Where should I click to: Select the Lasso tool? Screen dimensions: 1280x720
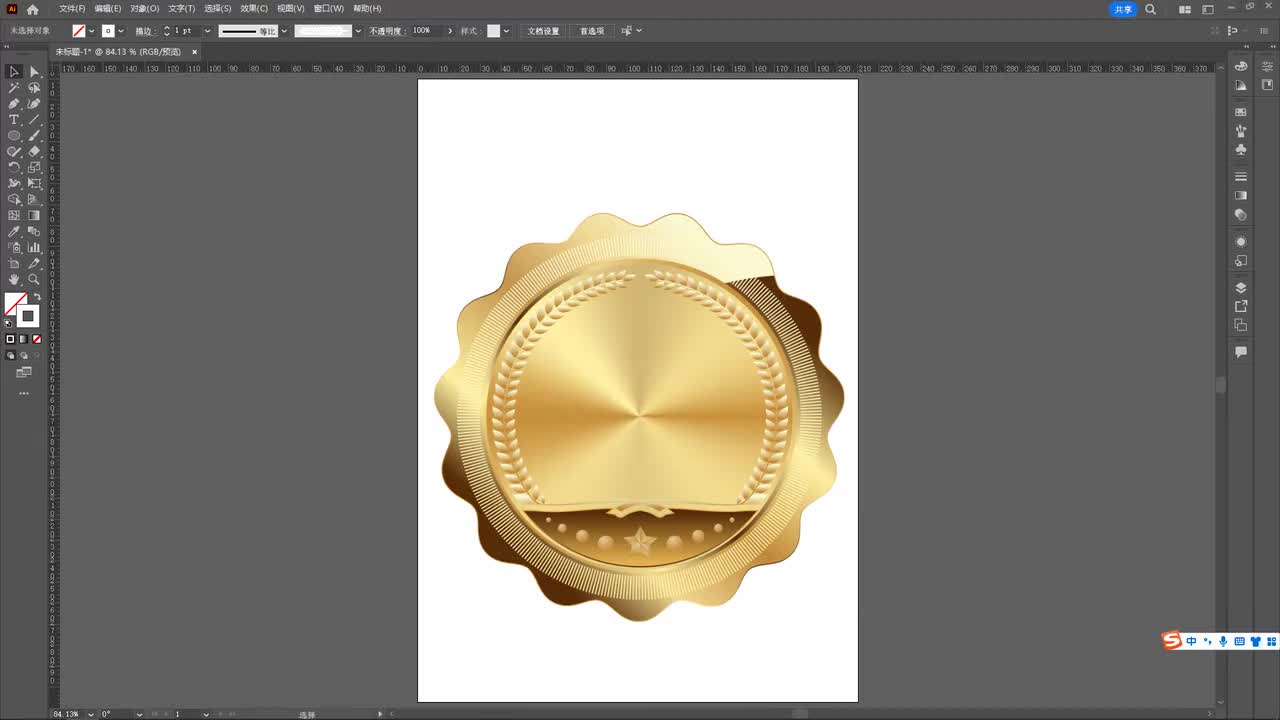pyautogui.click(x=34, y=88)
